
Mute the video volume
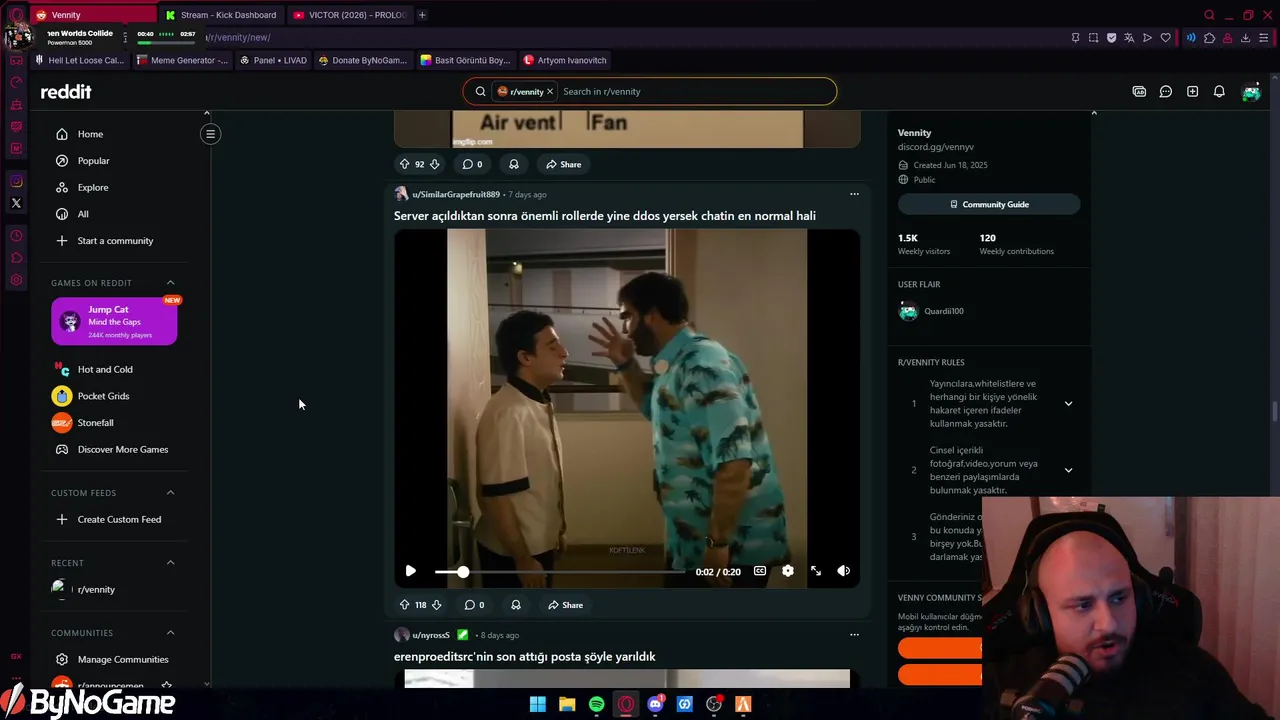(844, 571)
